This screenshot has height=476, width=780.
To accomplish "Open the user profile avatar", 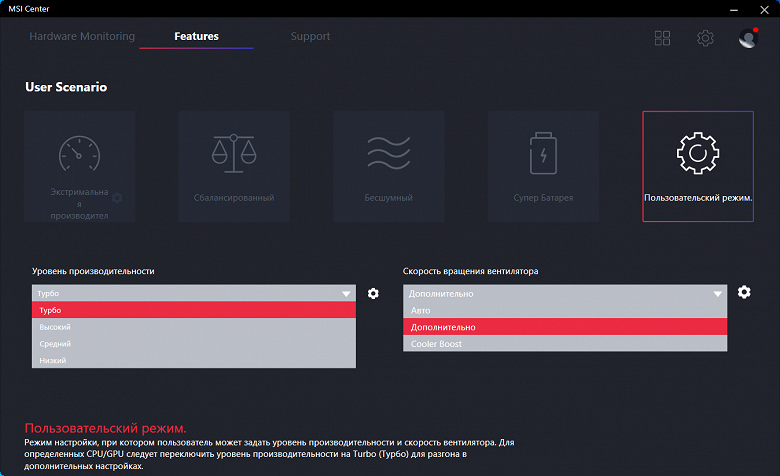I will [748, 38].
